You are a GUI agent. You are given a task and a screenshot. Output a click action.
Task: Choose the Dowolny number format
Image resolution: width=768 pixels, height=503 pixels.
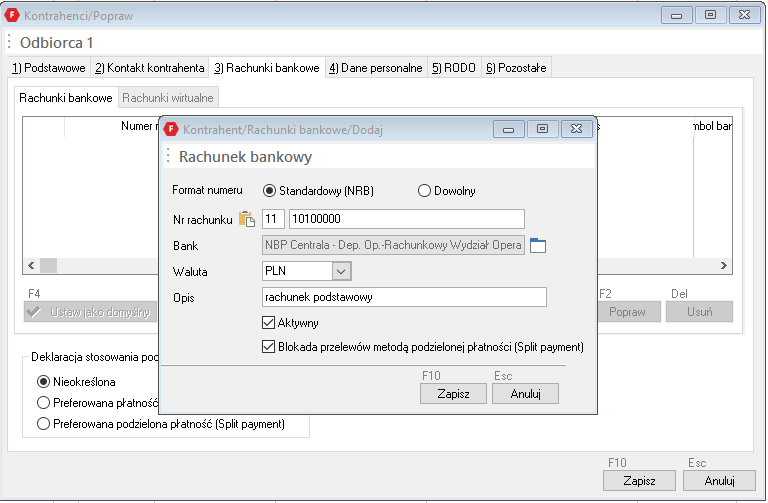tap(424, 190)
